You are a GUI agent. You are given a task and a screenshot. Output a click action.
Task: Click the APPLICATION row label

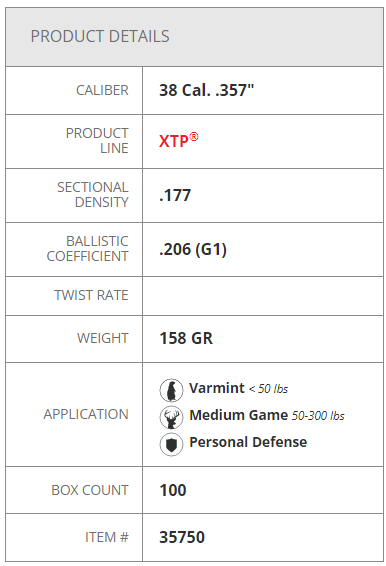[86, 414]
